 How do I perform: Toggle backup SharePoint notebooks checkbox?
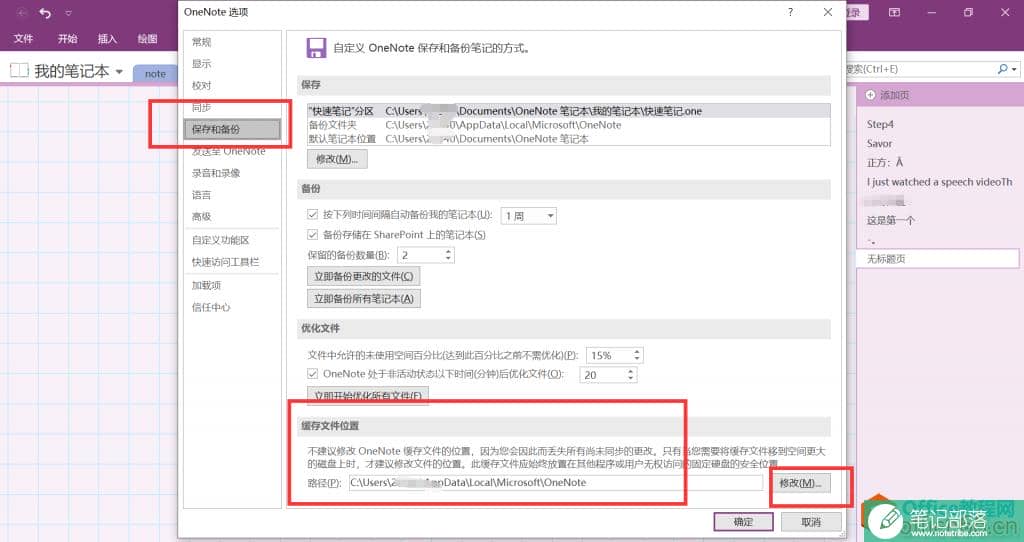[x=312, y=234]
